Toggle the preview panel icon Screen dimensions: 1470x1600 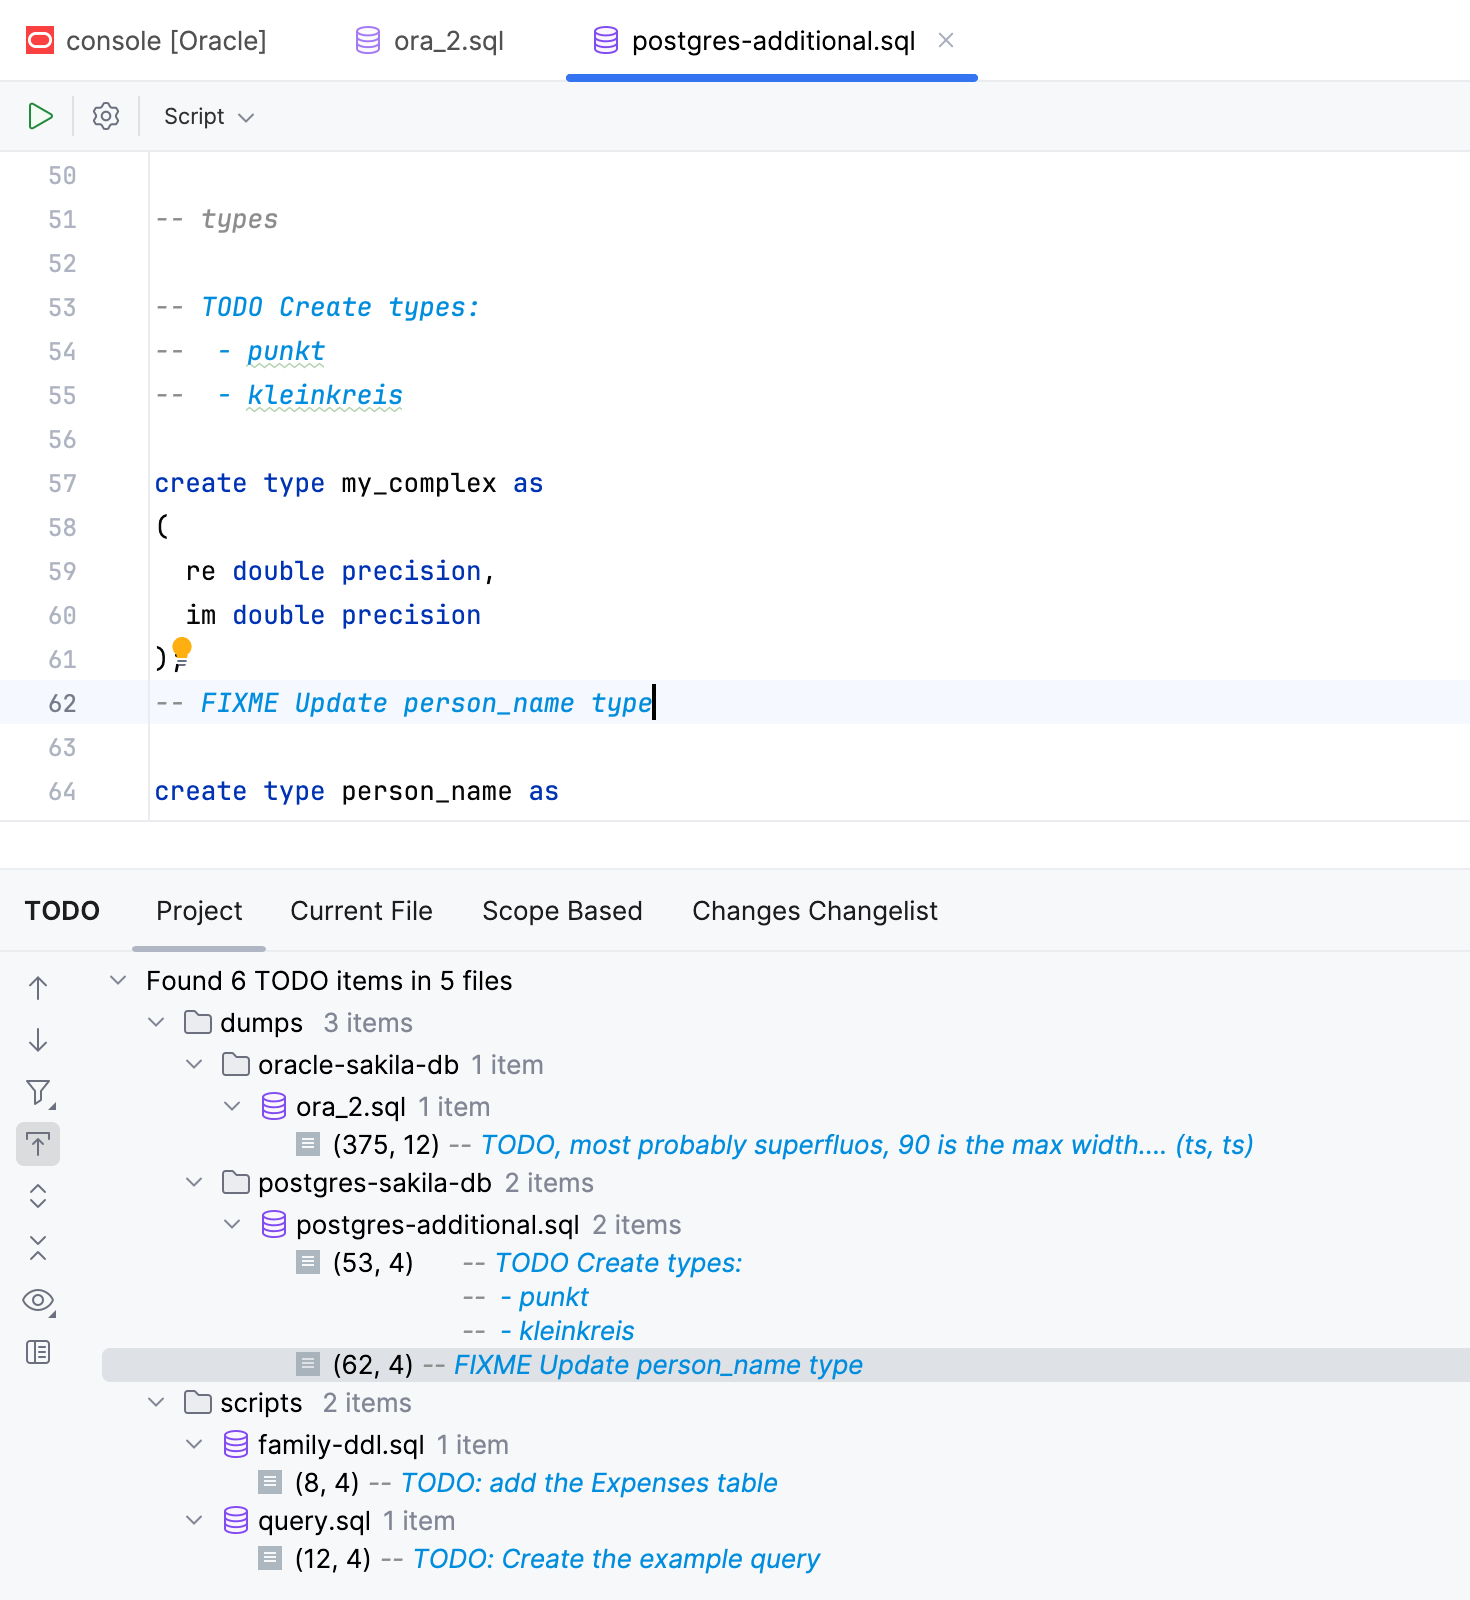point(38,1352)
